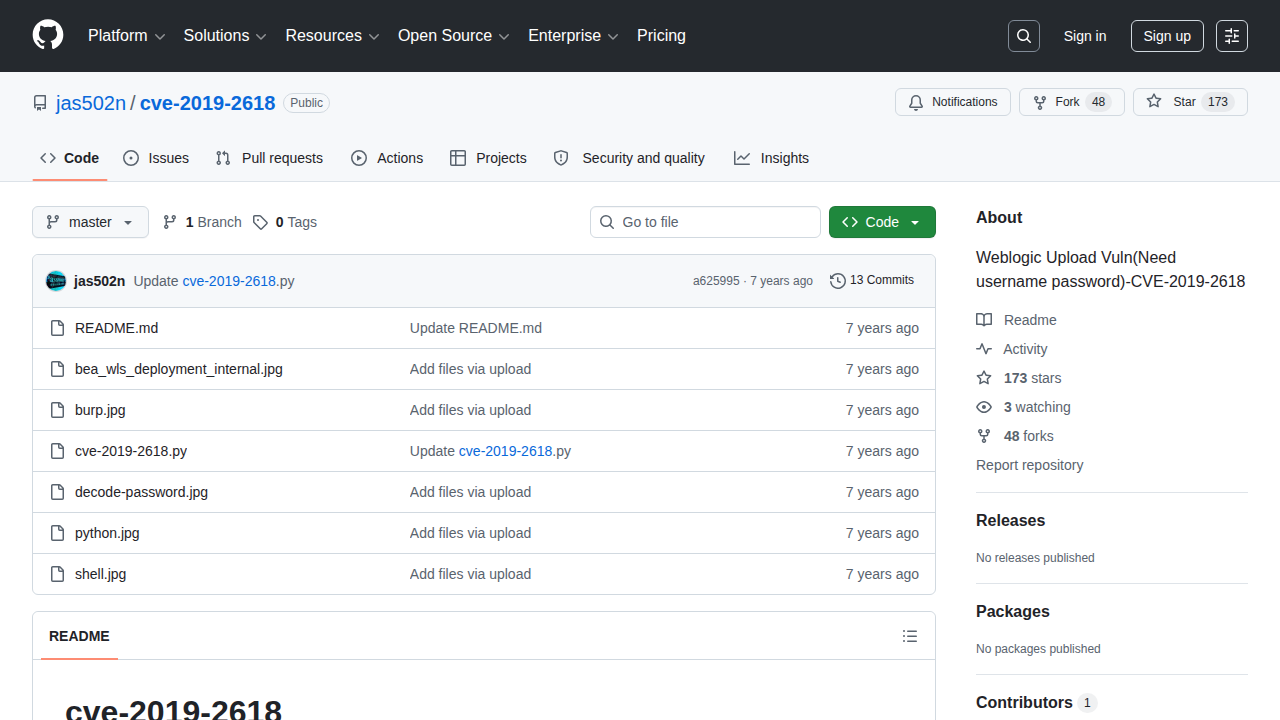Open the green Code dropdown button
This screenshot has width=1280, height=720.
(882, 222)
